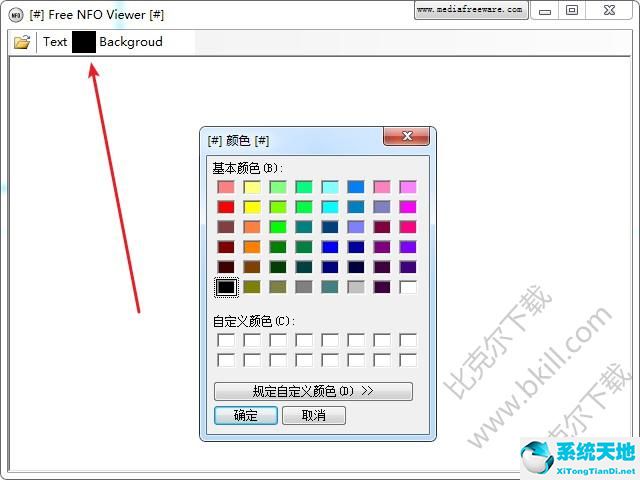Pick the dark green swatch in fifth row

278,267
